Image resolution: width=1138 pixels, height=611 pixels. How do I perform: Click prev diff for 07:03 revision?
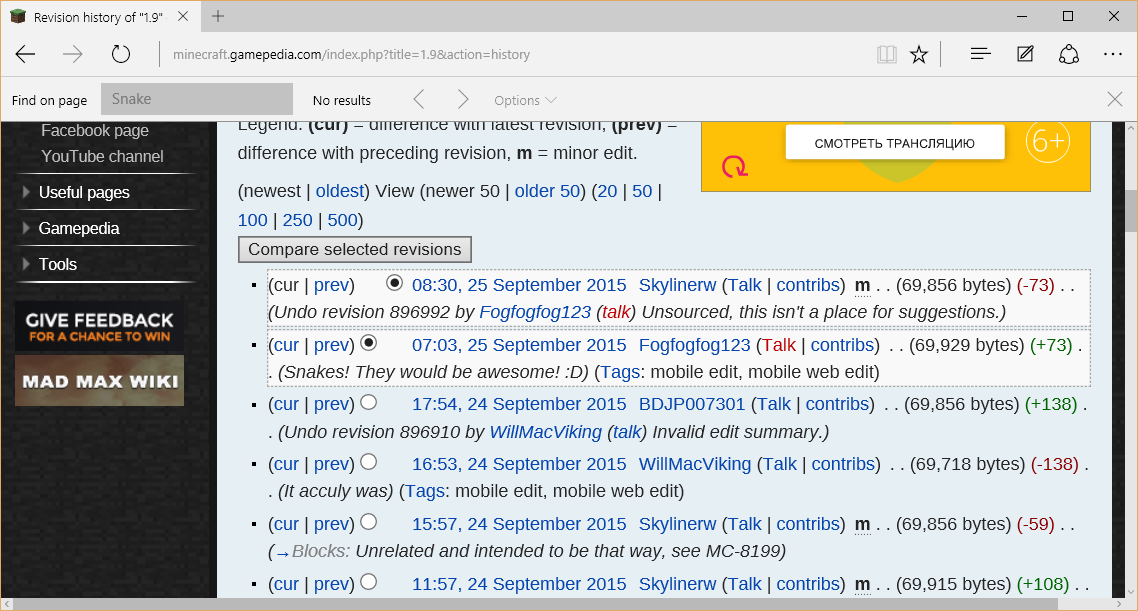click(332, 345)
